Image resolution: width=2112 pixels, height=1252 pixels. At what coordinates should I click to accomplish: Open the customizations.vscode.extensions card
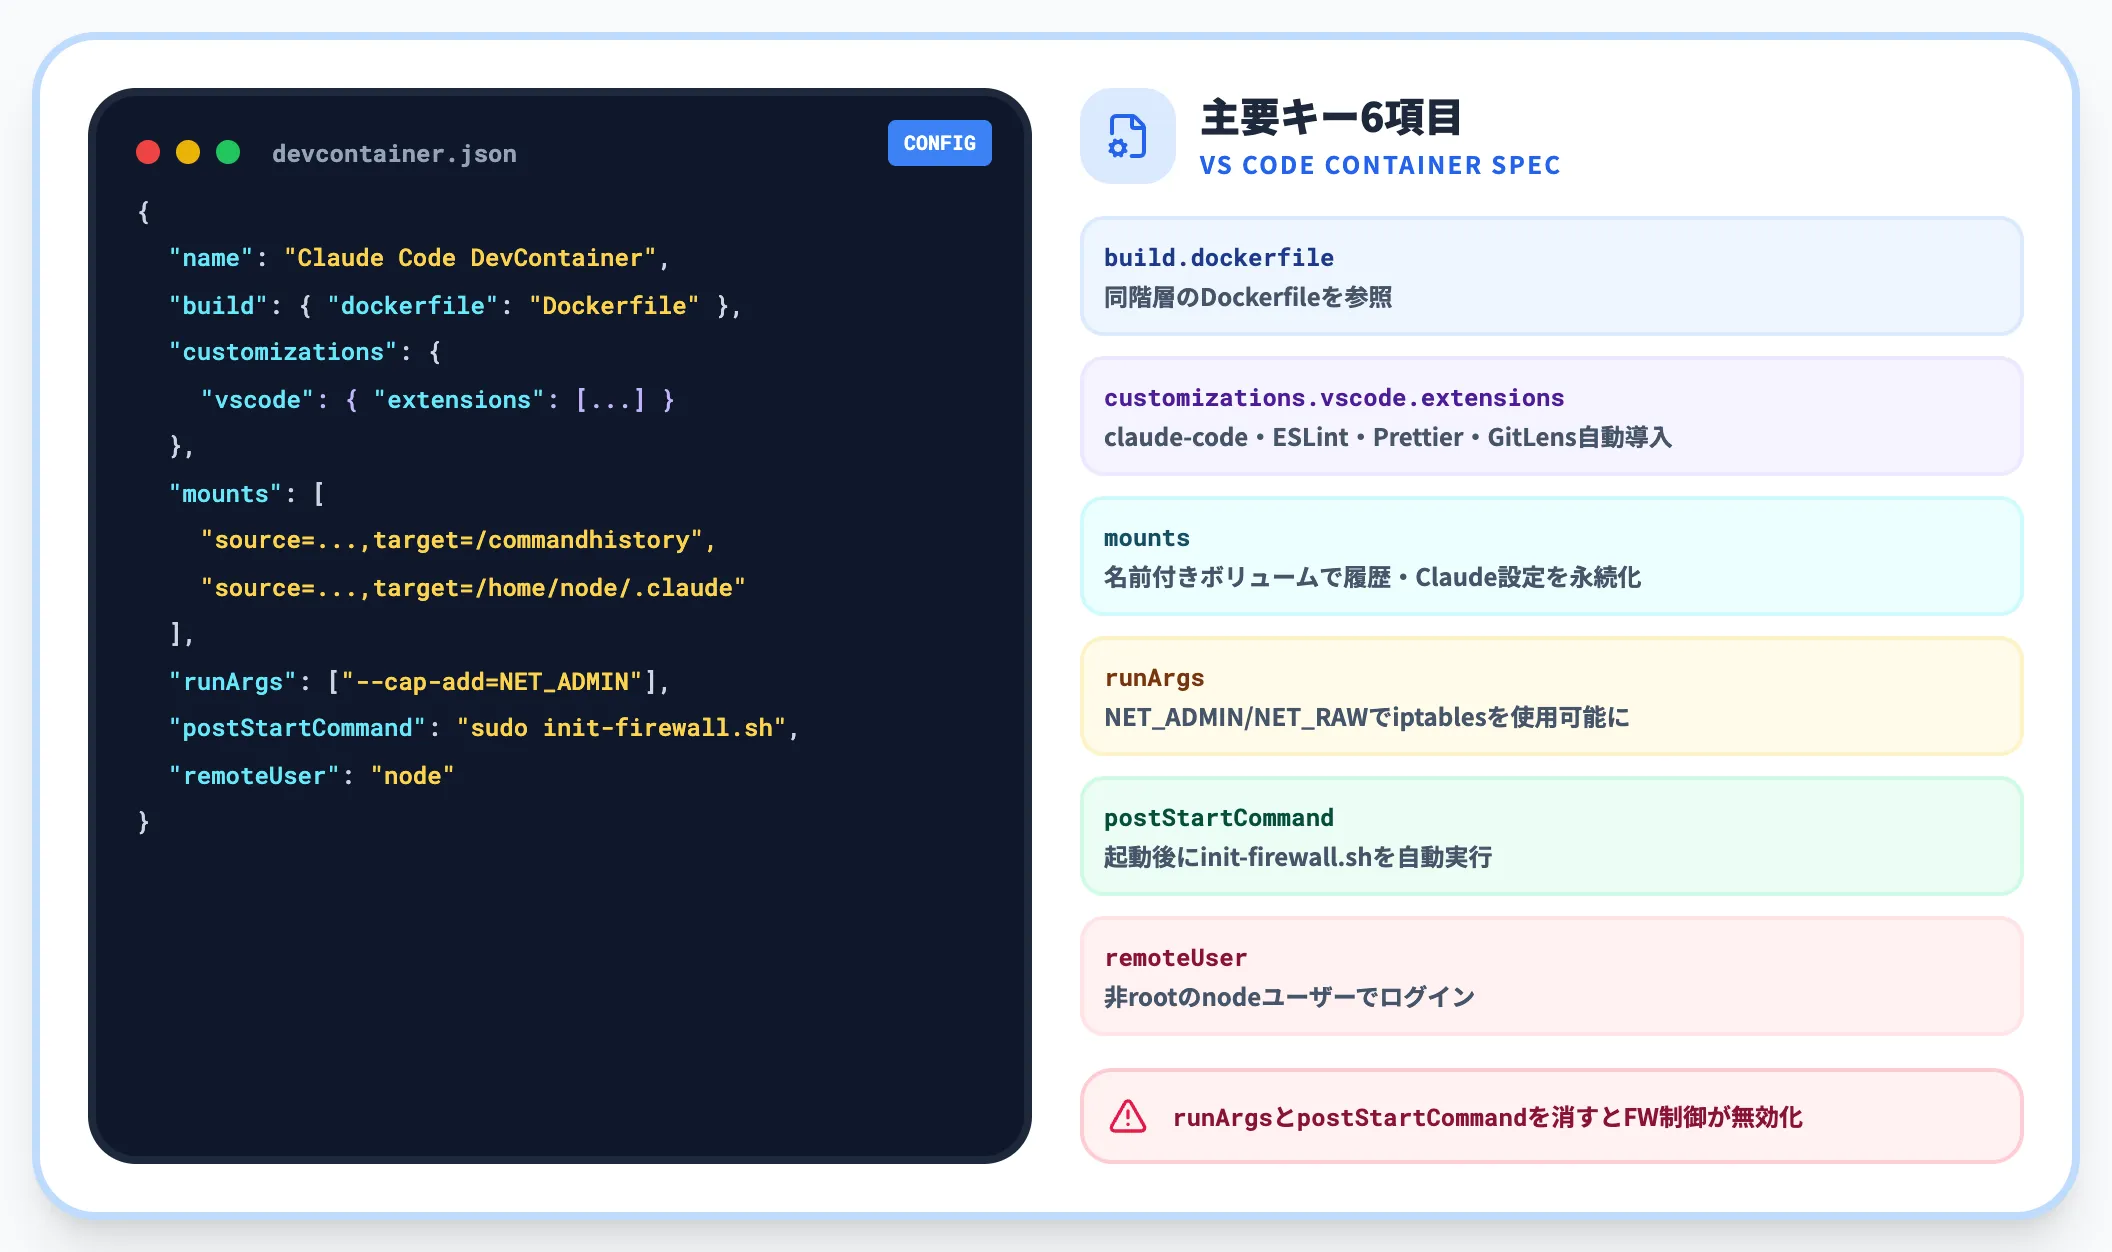pos(1551,416)
